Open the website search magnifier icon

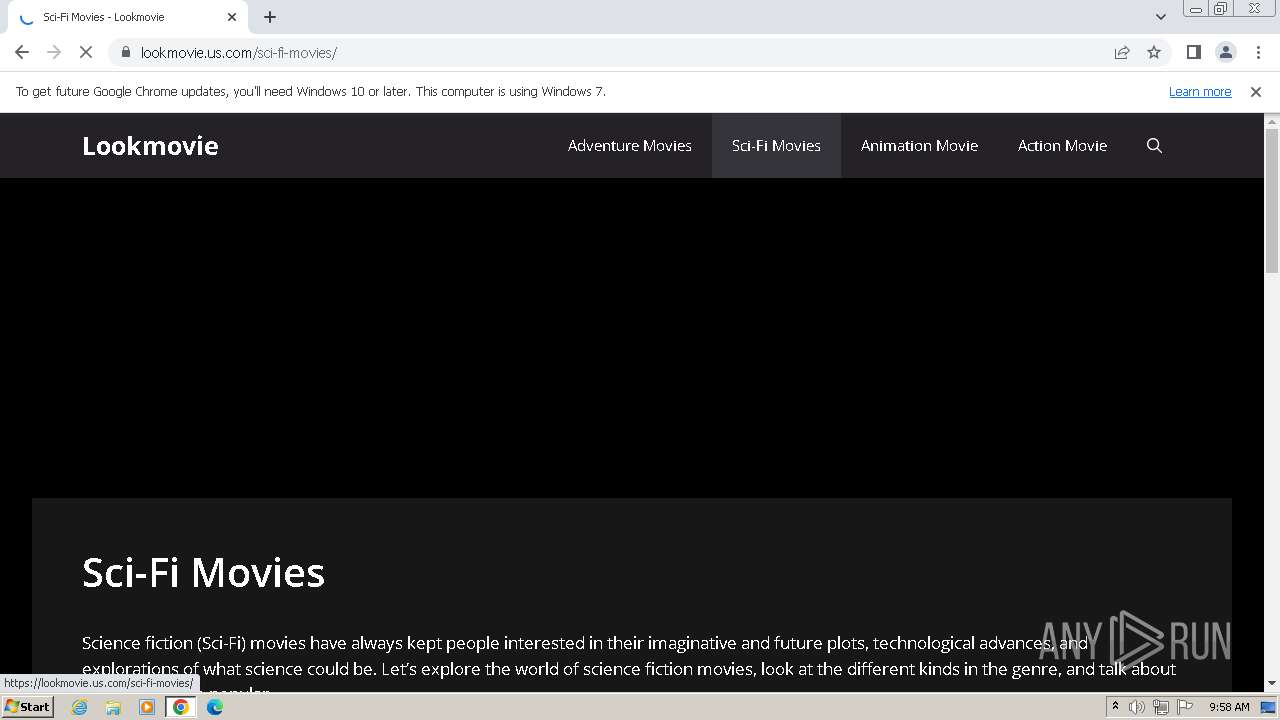pyautogui.click(x=1154, y=146)
